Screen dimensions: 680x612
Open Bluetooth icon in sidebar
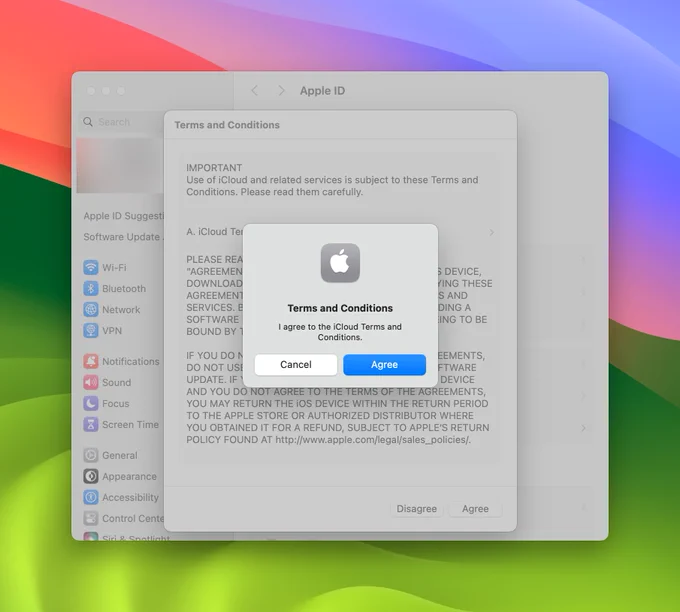coord(91,288)
